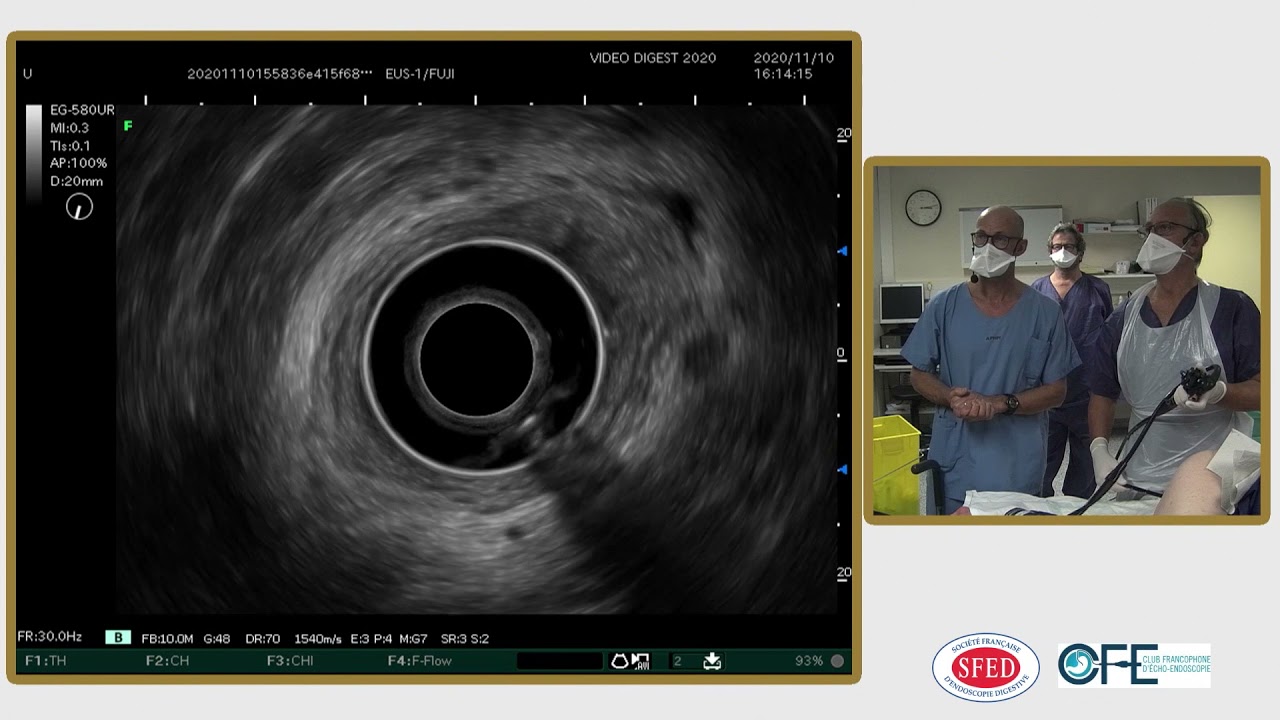Click the SFED logo
The height and width of the screenshot is (720, 1280).
[985, 667]
